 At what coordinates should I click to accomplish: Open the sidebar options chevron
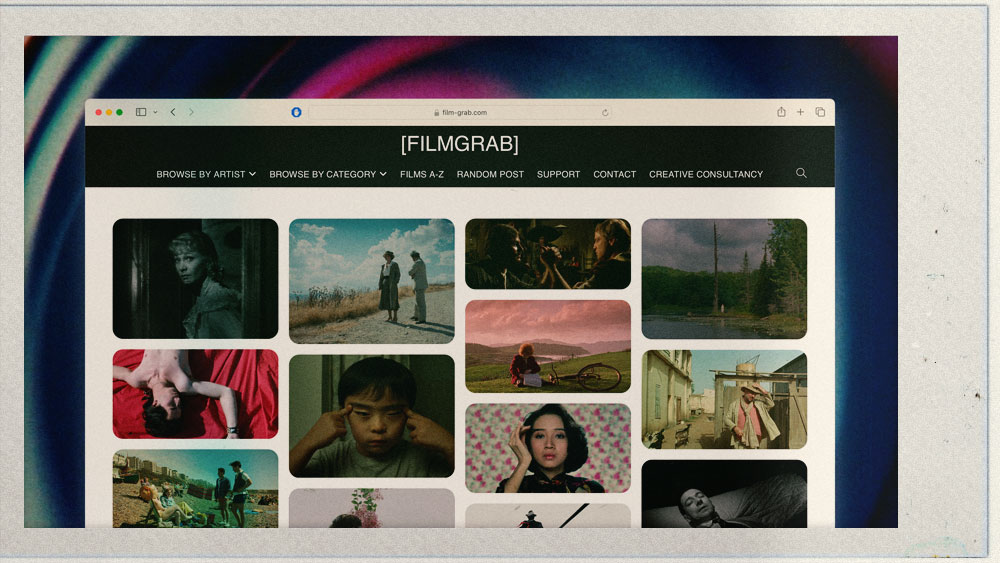155,112
